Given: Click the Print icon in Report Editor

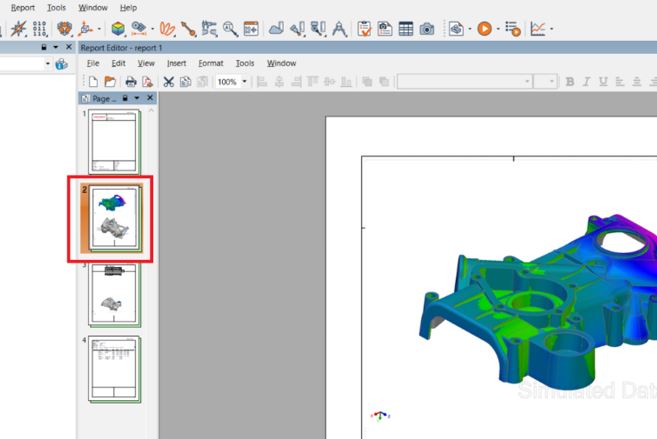Looking at the screenshot, I should pyautogui.click(x=131, y=82).
